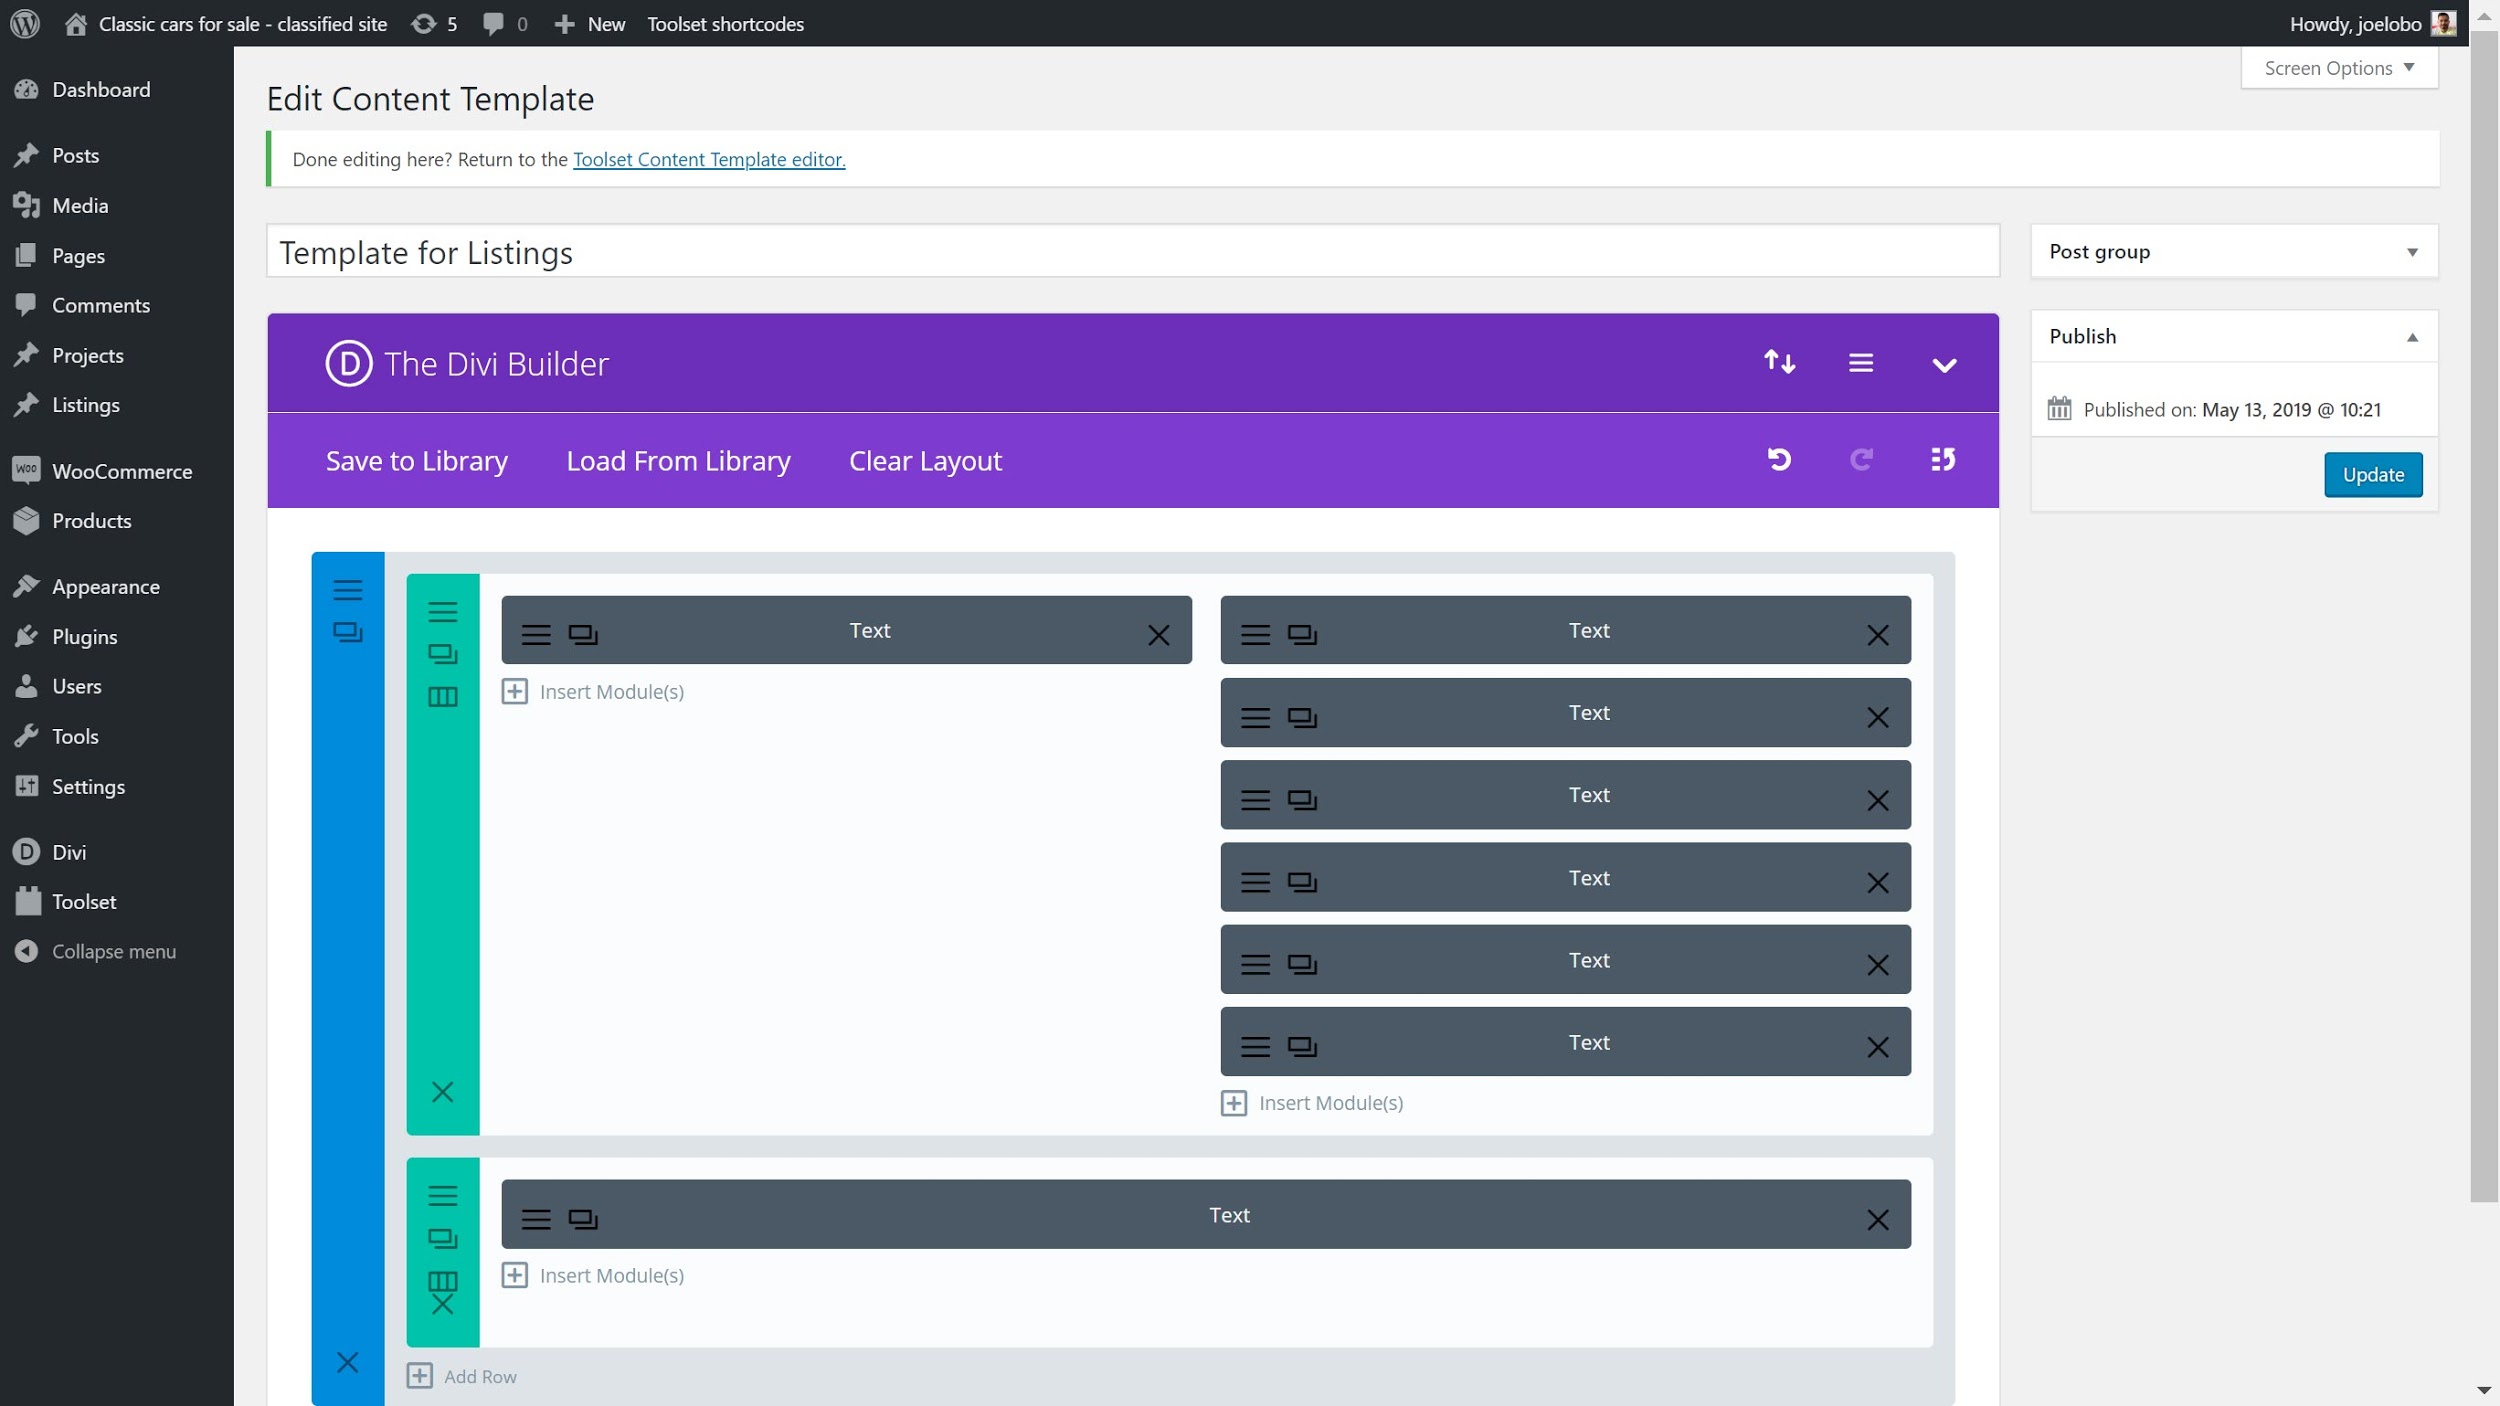Insert module in the left column
2500x1406 pixels.
pos(593,691)
